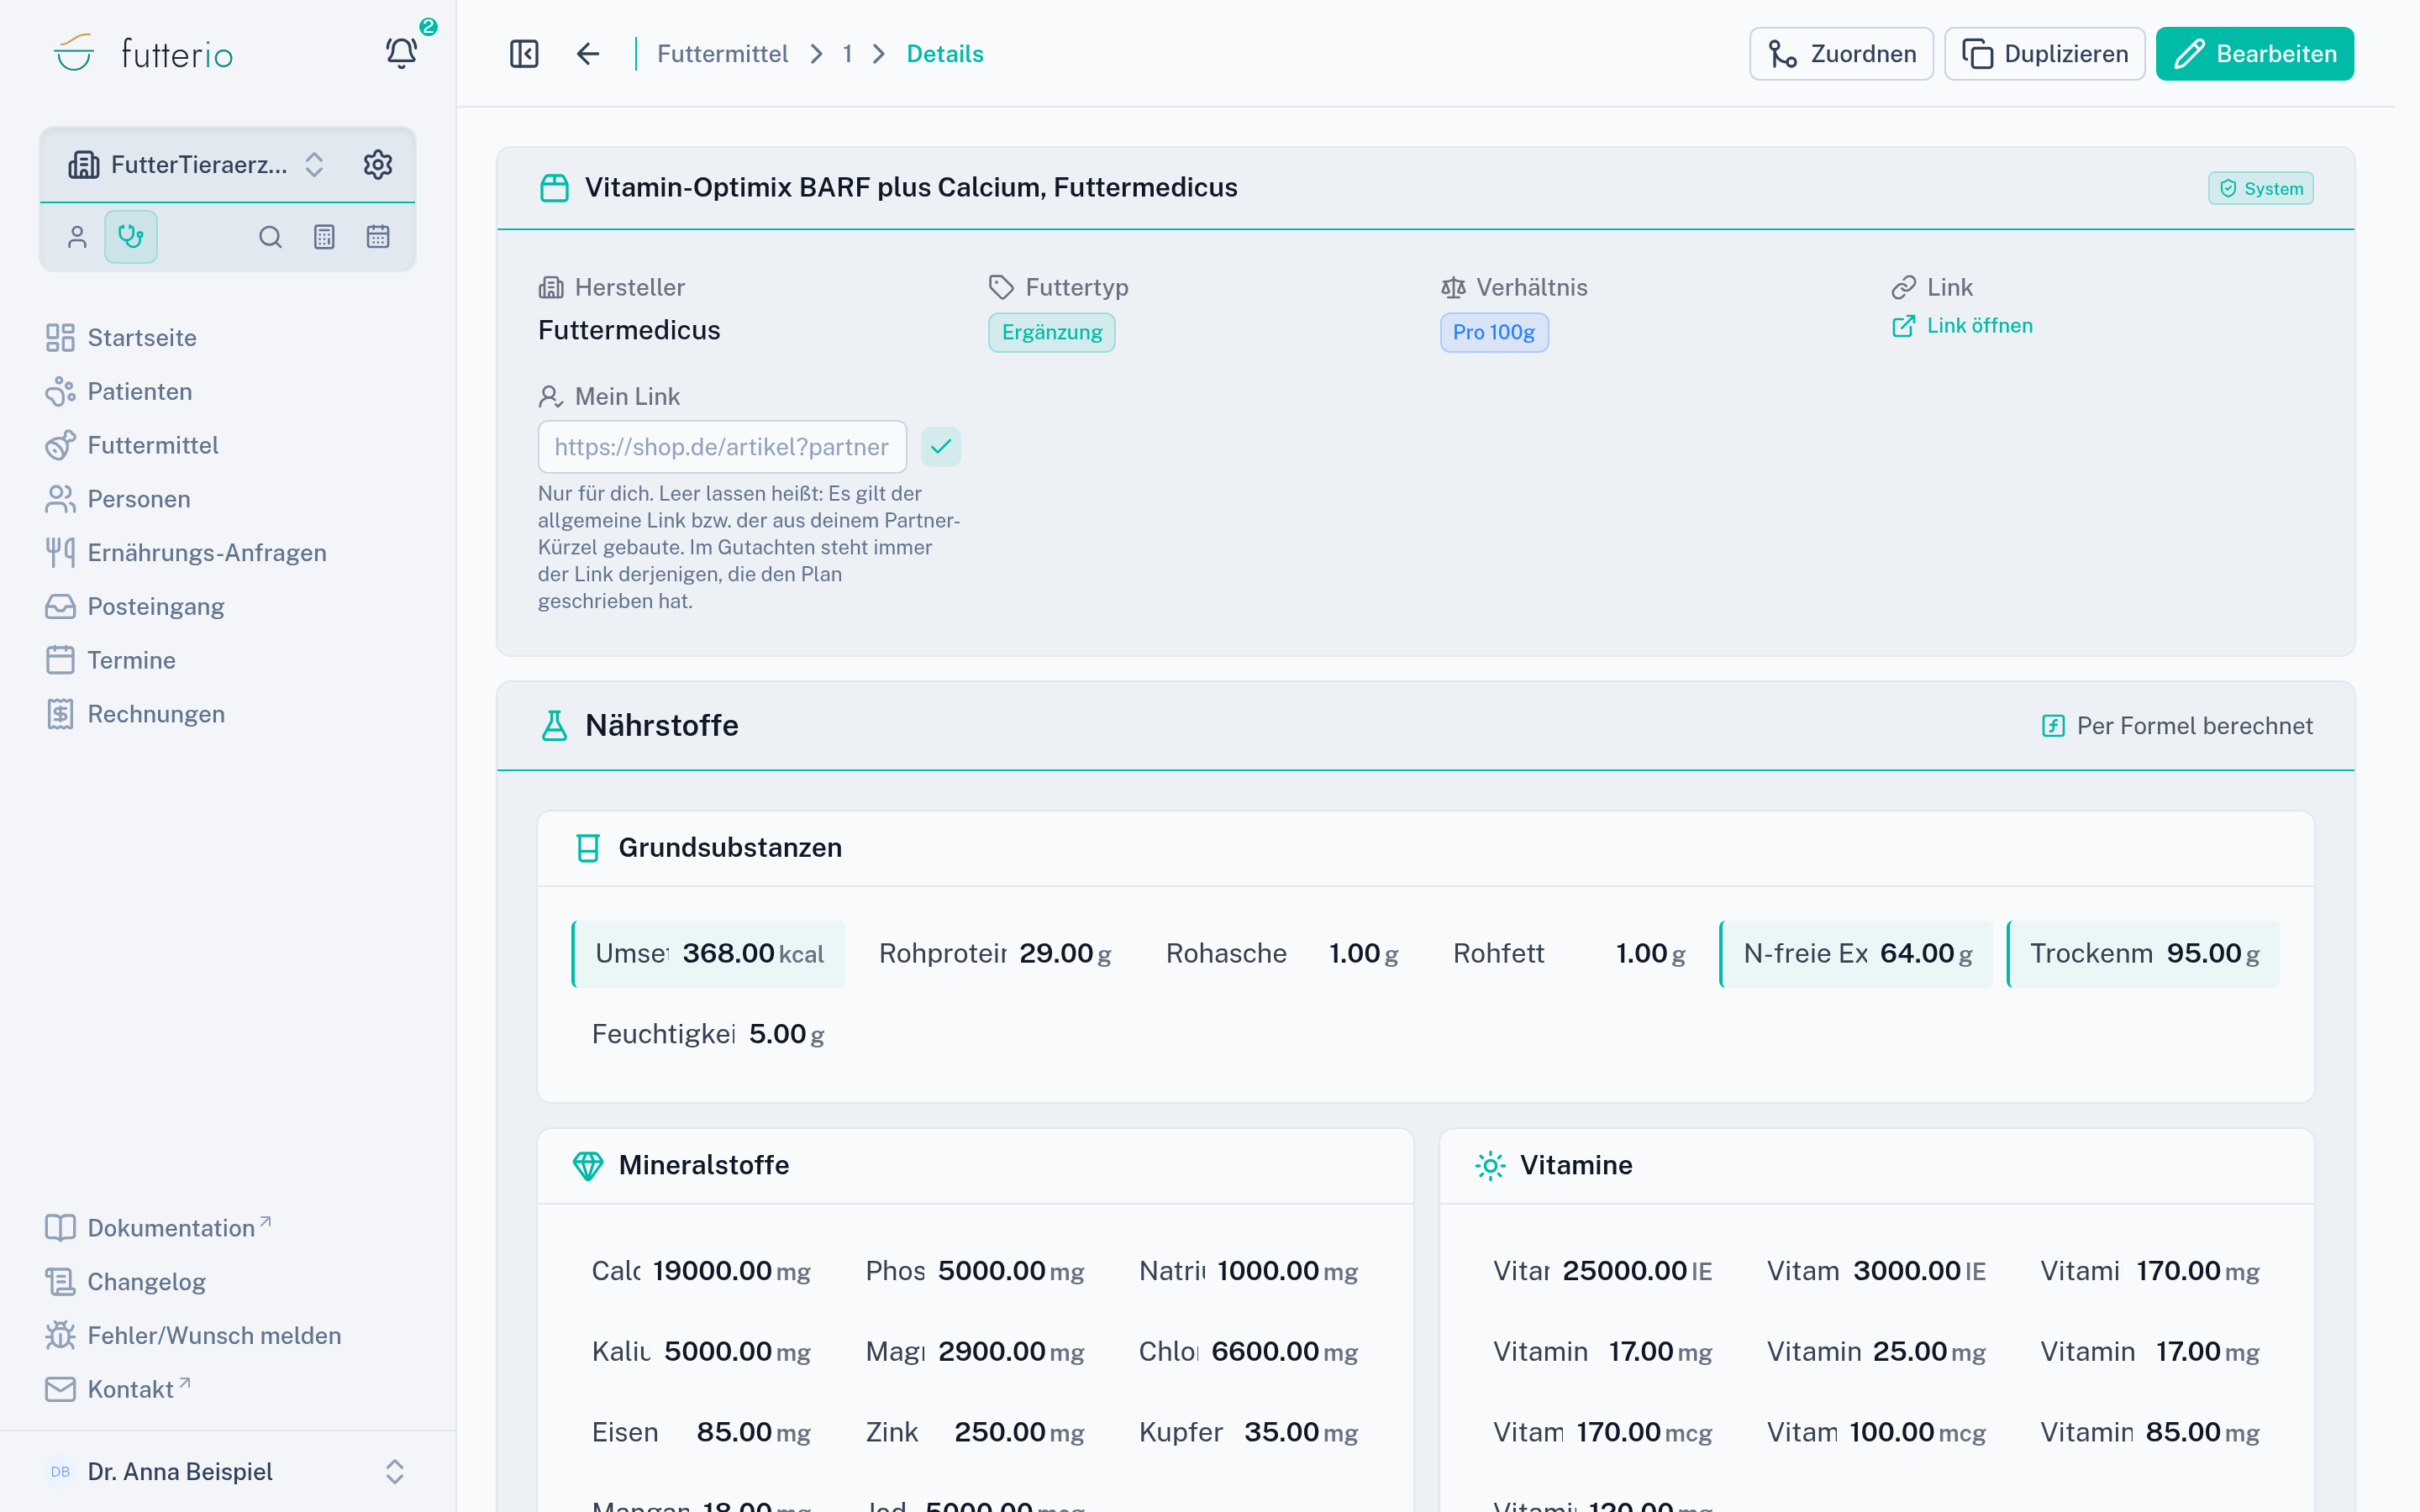Viewport: 2420px width, 1512px height.
Task: Click the Mein Link person icon
Action: click(551, 397)
